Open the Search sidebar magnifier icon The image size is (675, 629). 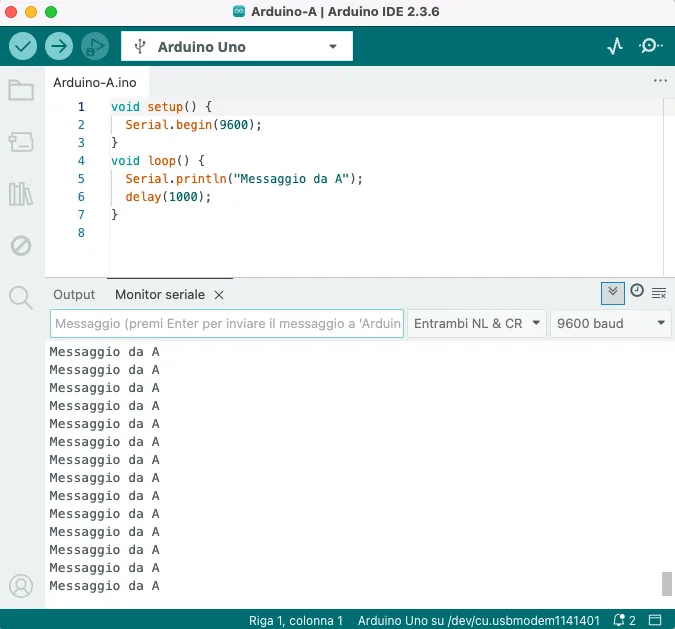tap(21, 297)
